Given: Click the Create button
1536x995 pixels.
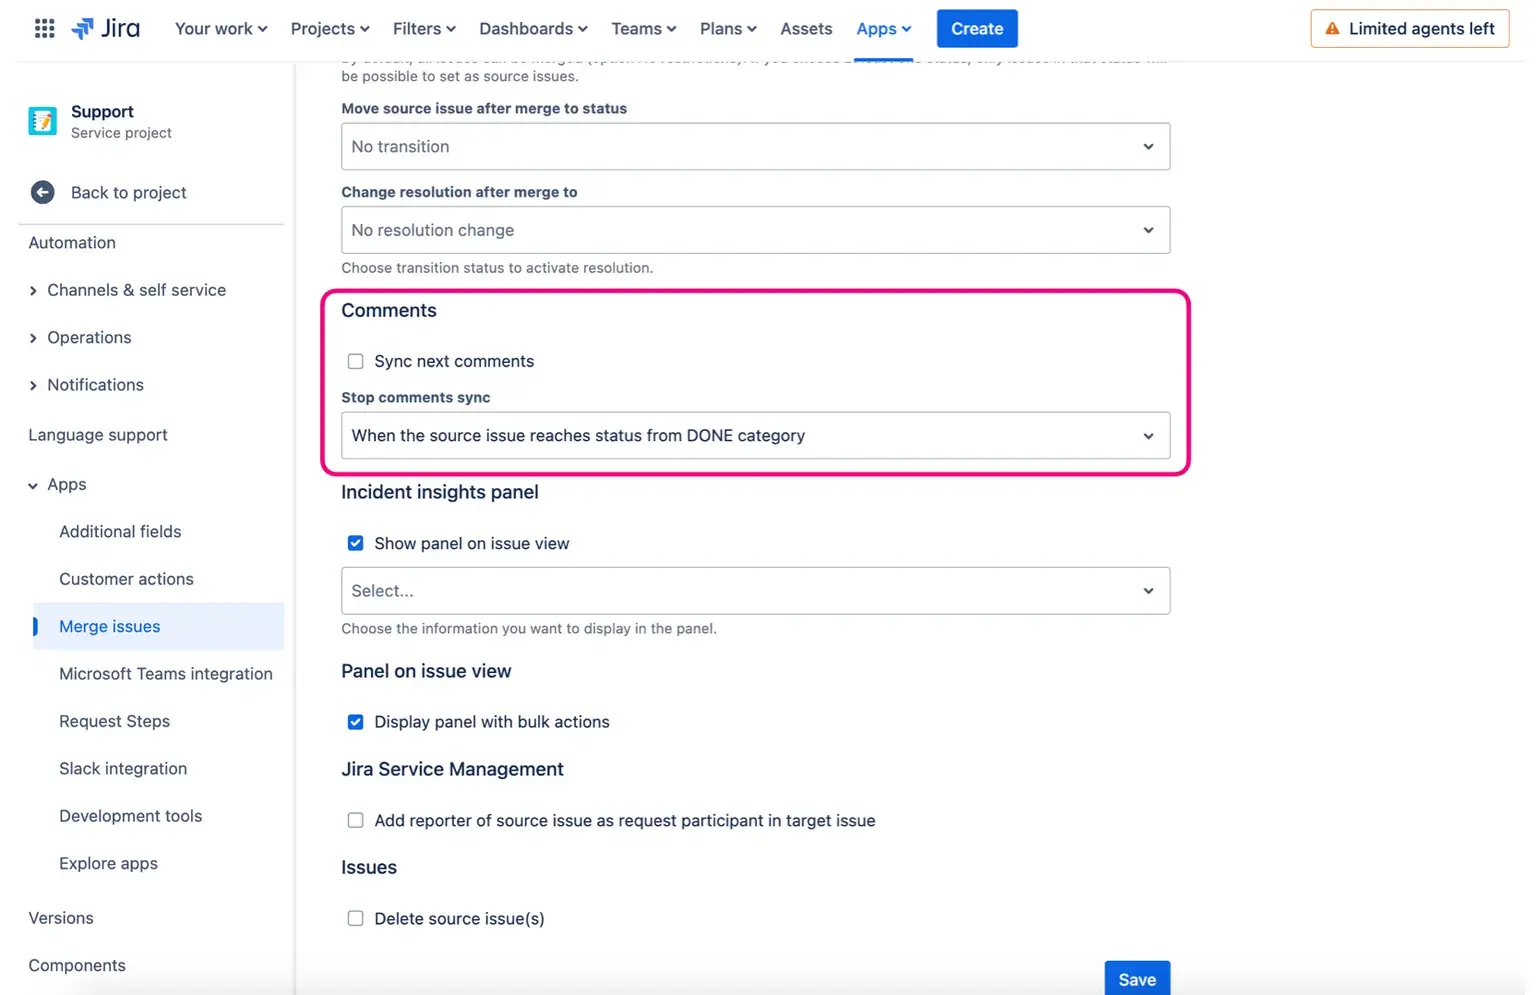Looking at the screenshot, I should (x=976, y=29).
